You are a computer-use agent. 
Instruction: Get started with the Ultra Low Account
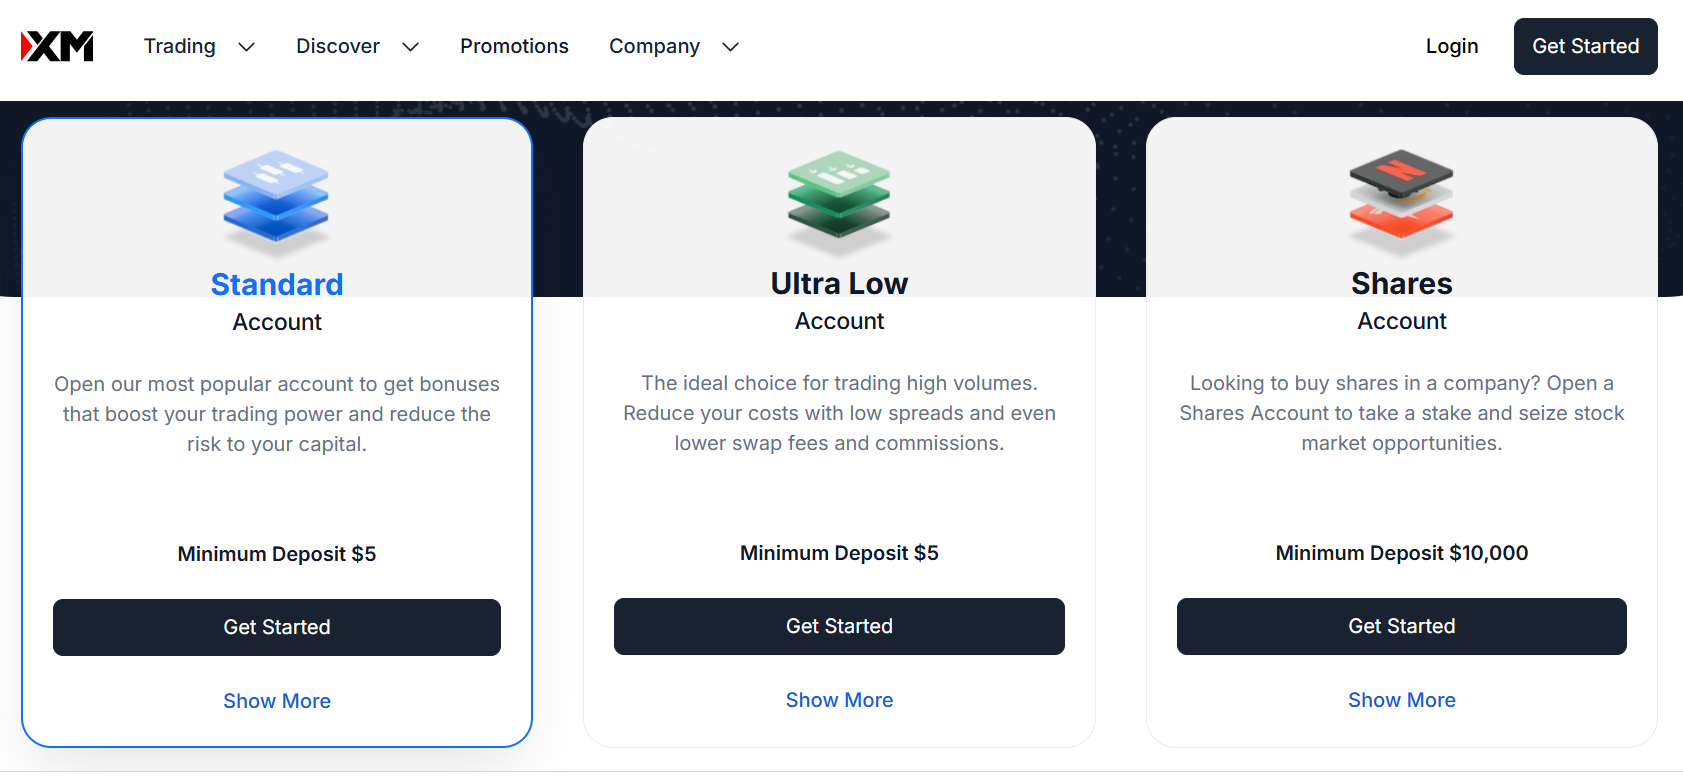click(839, 626)
